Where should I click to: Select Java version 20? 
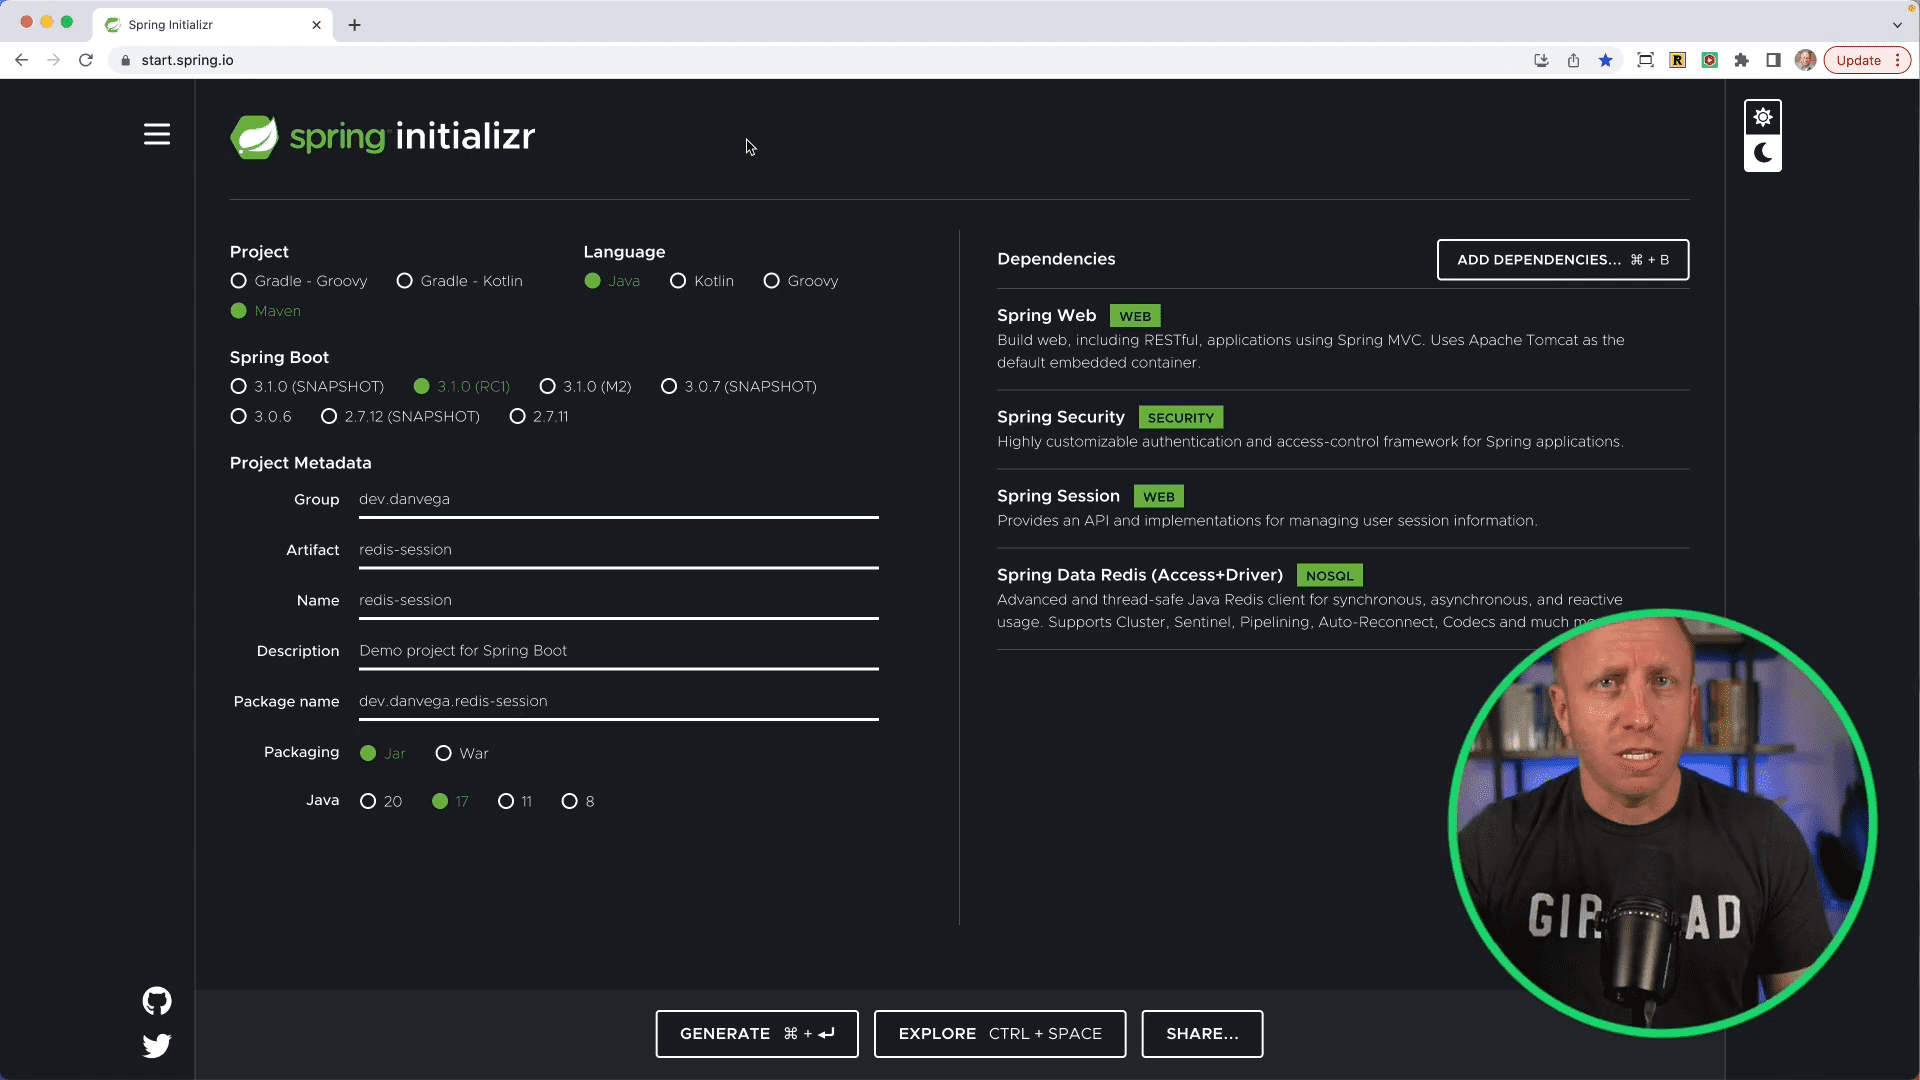pos(368,801)
